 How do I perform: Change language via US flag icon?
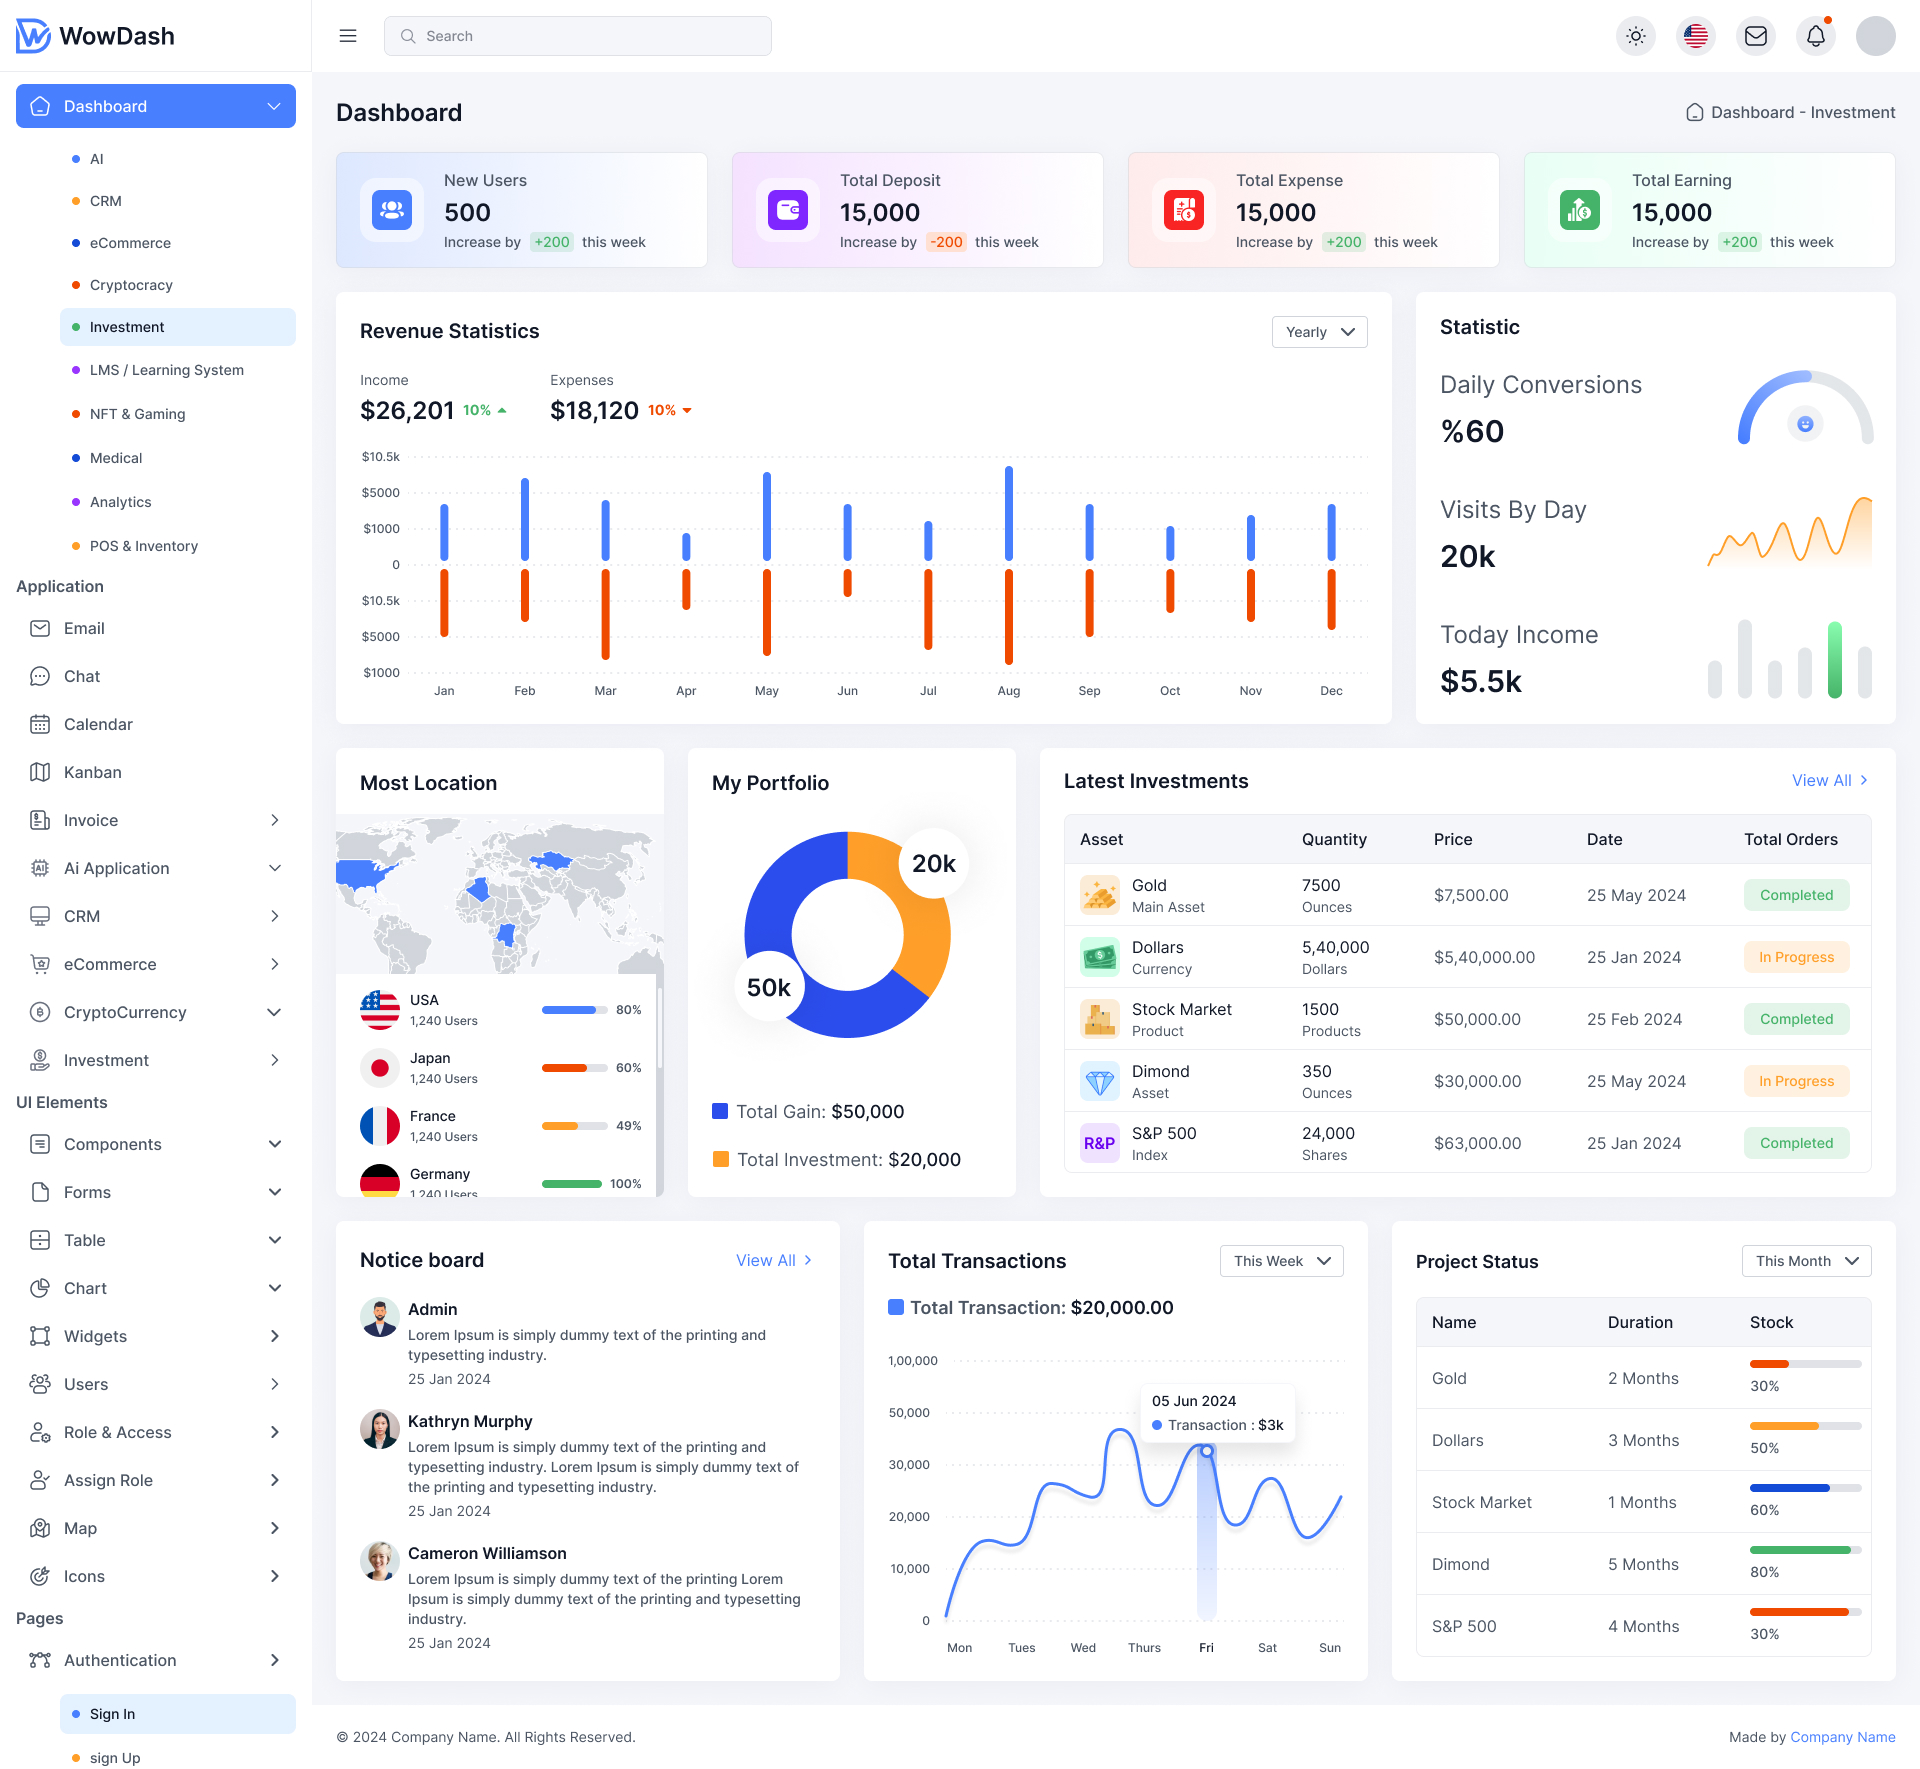(1696, 35)
